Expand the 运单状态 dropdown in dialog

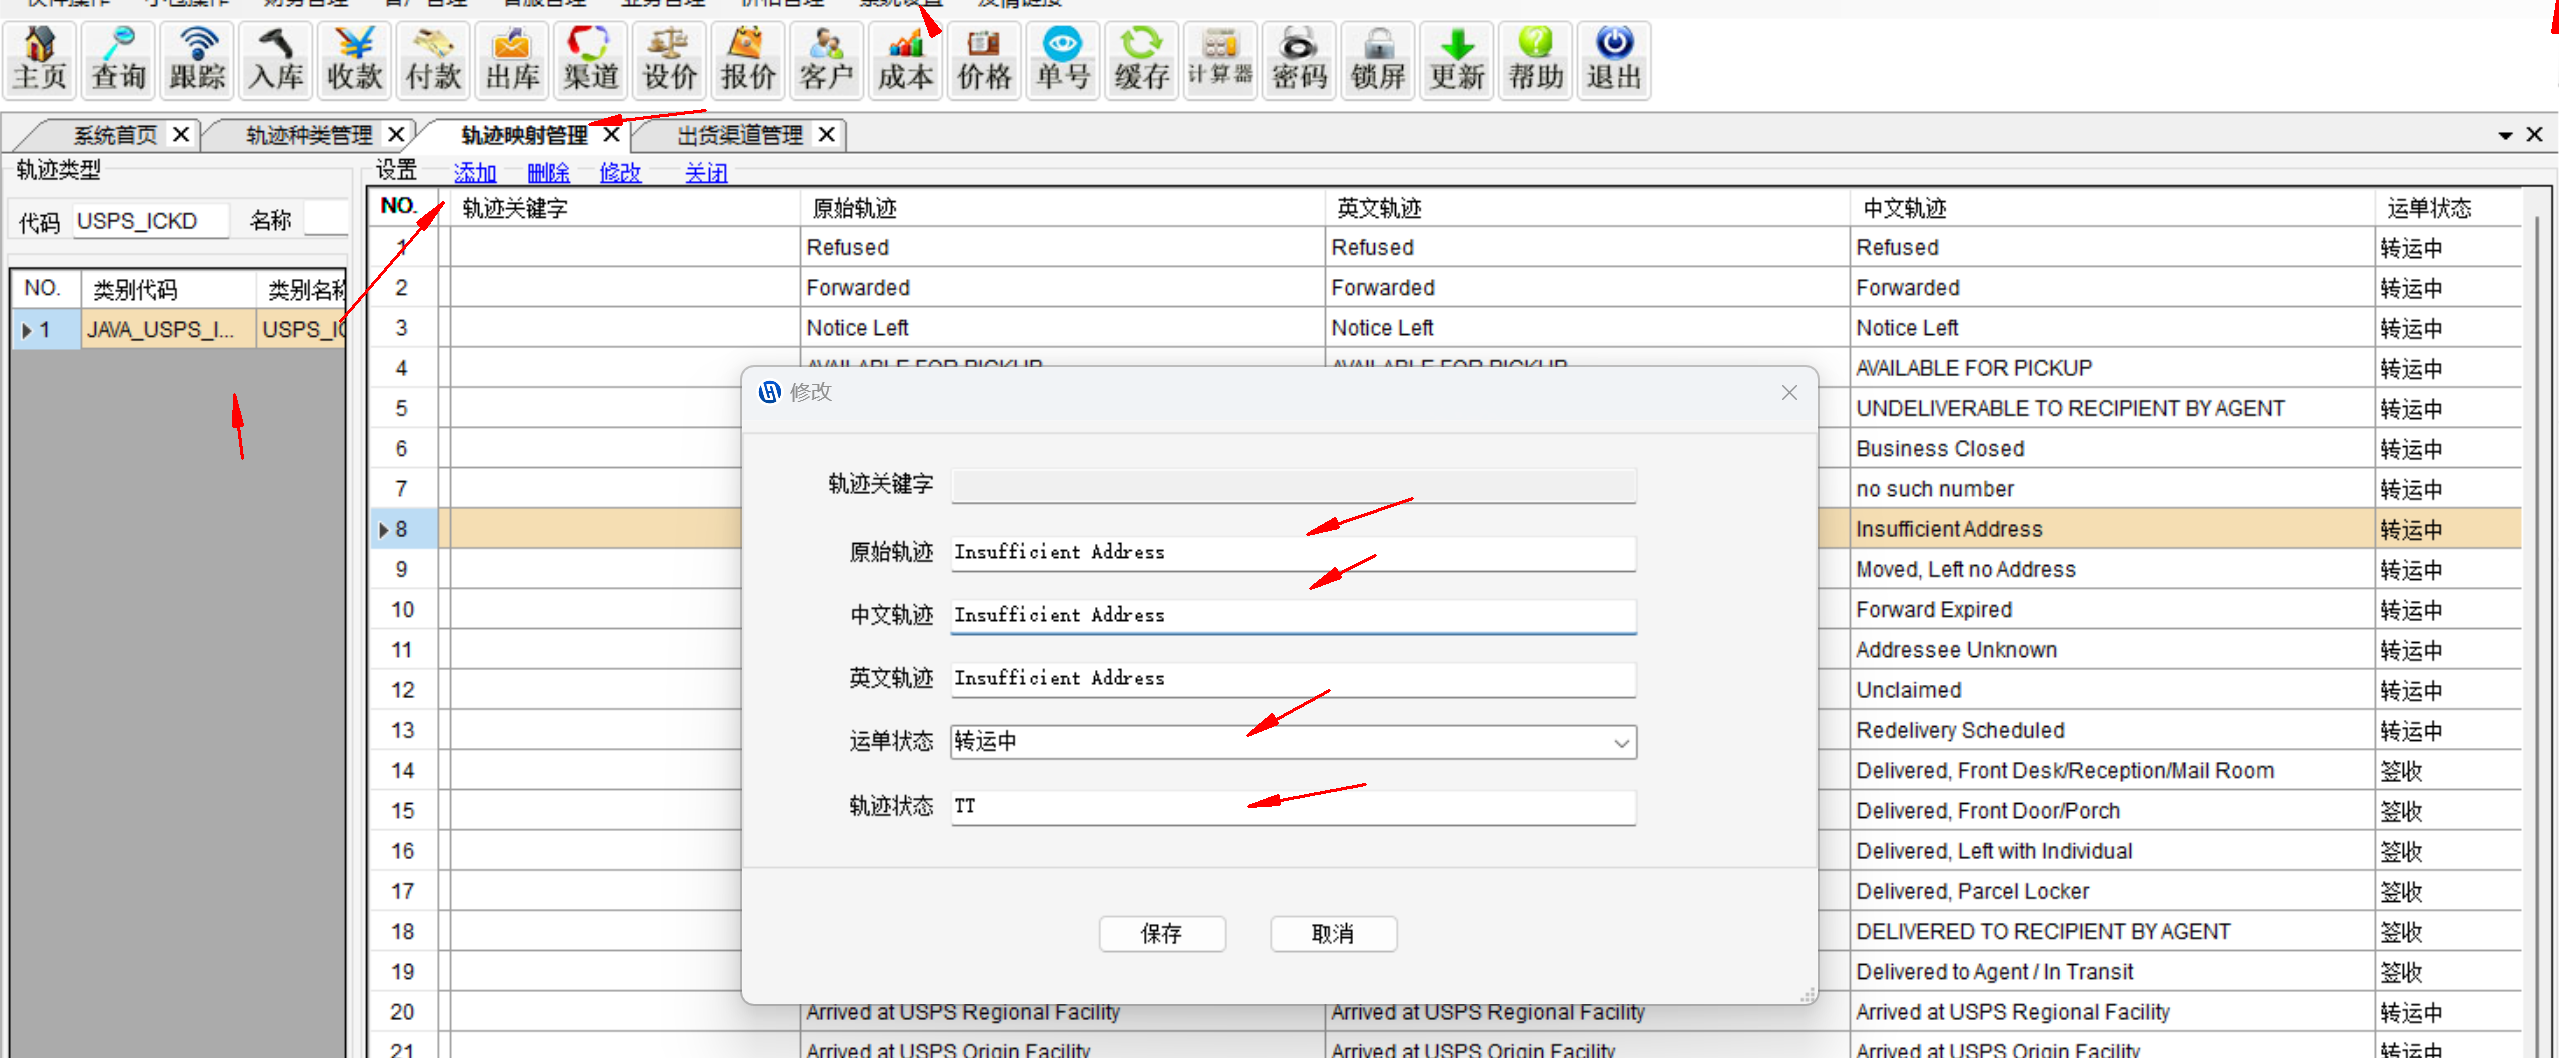[x=1621, y=743]
